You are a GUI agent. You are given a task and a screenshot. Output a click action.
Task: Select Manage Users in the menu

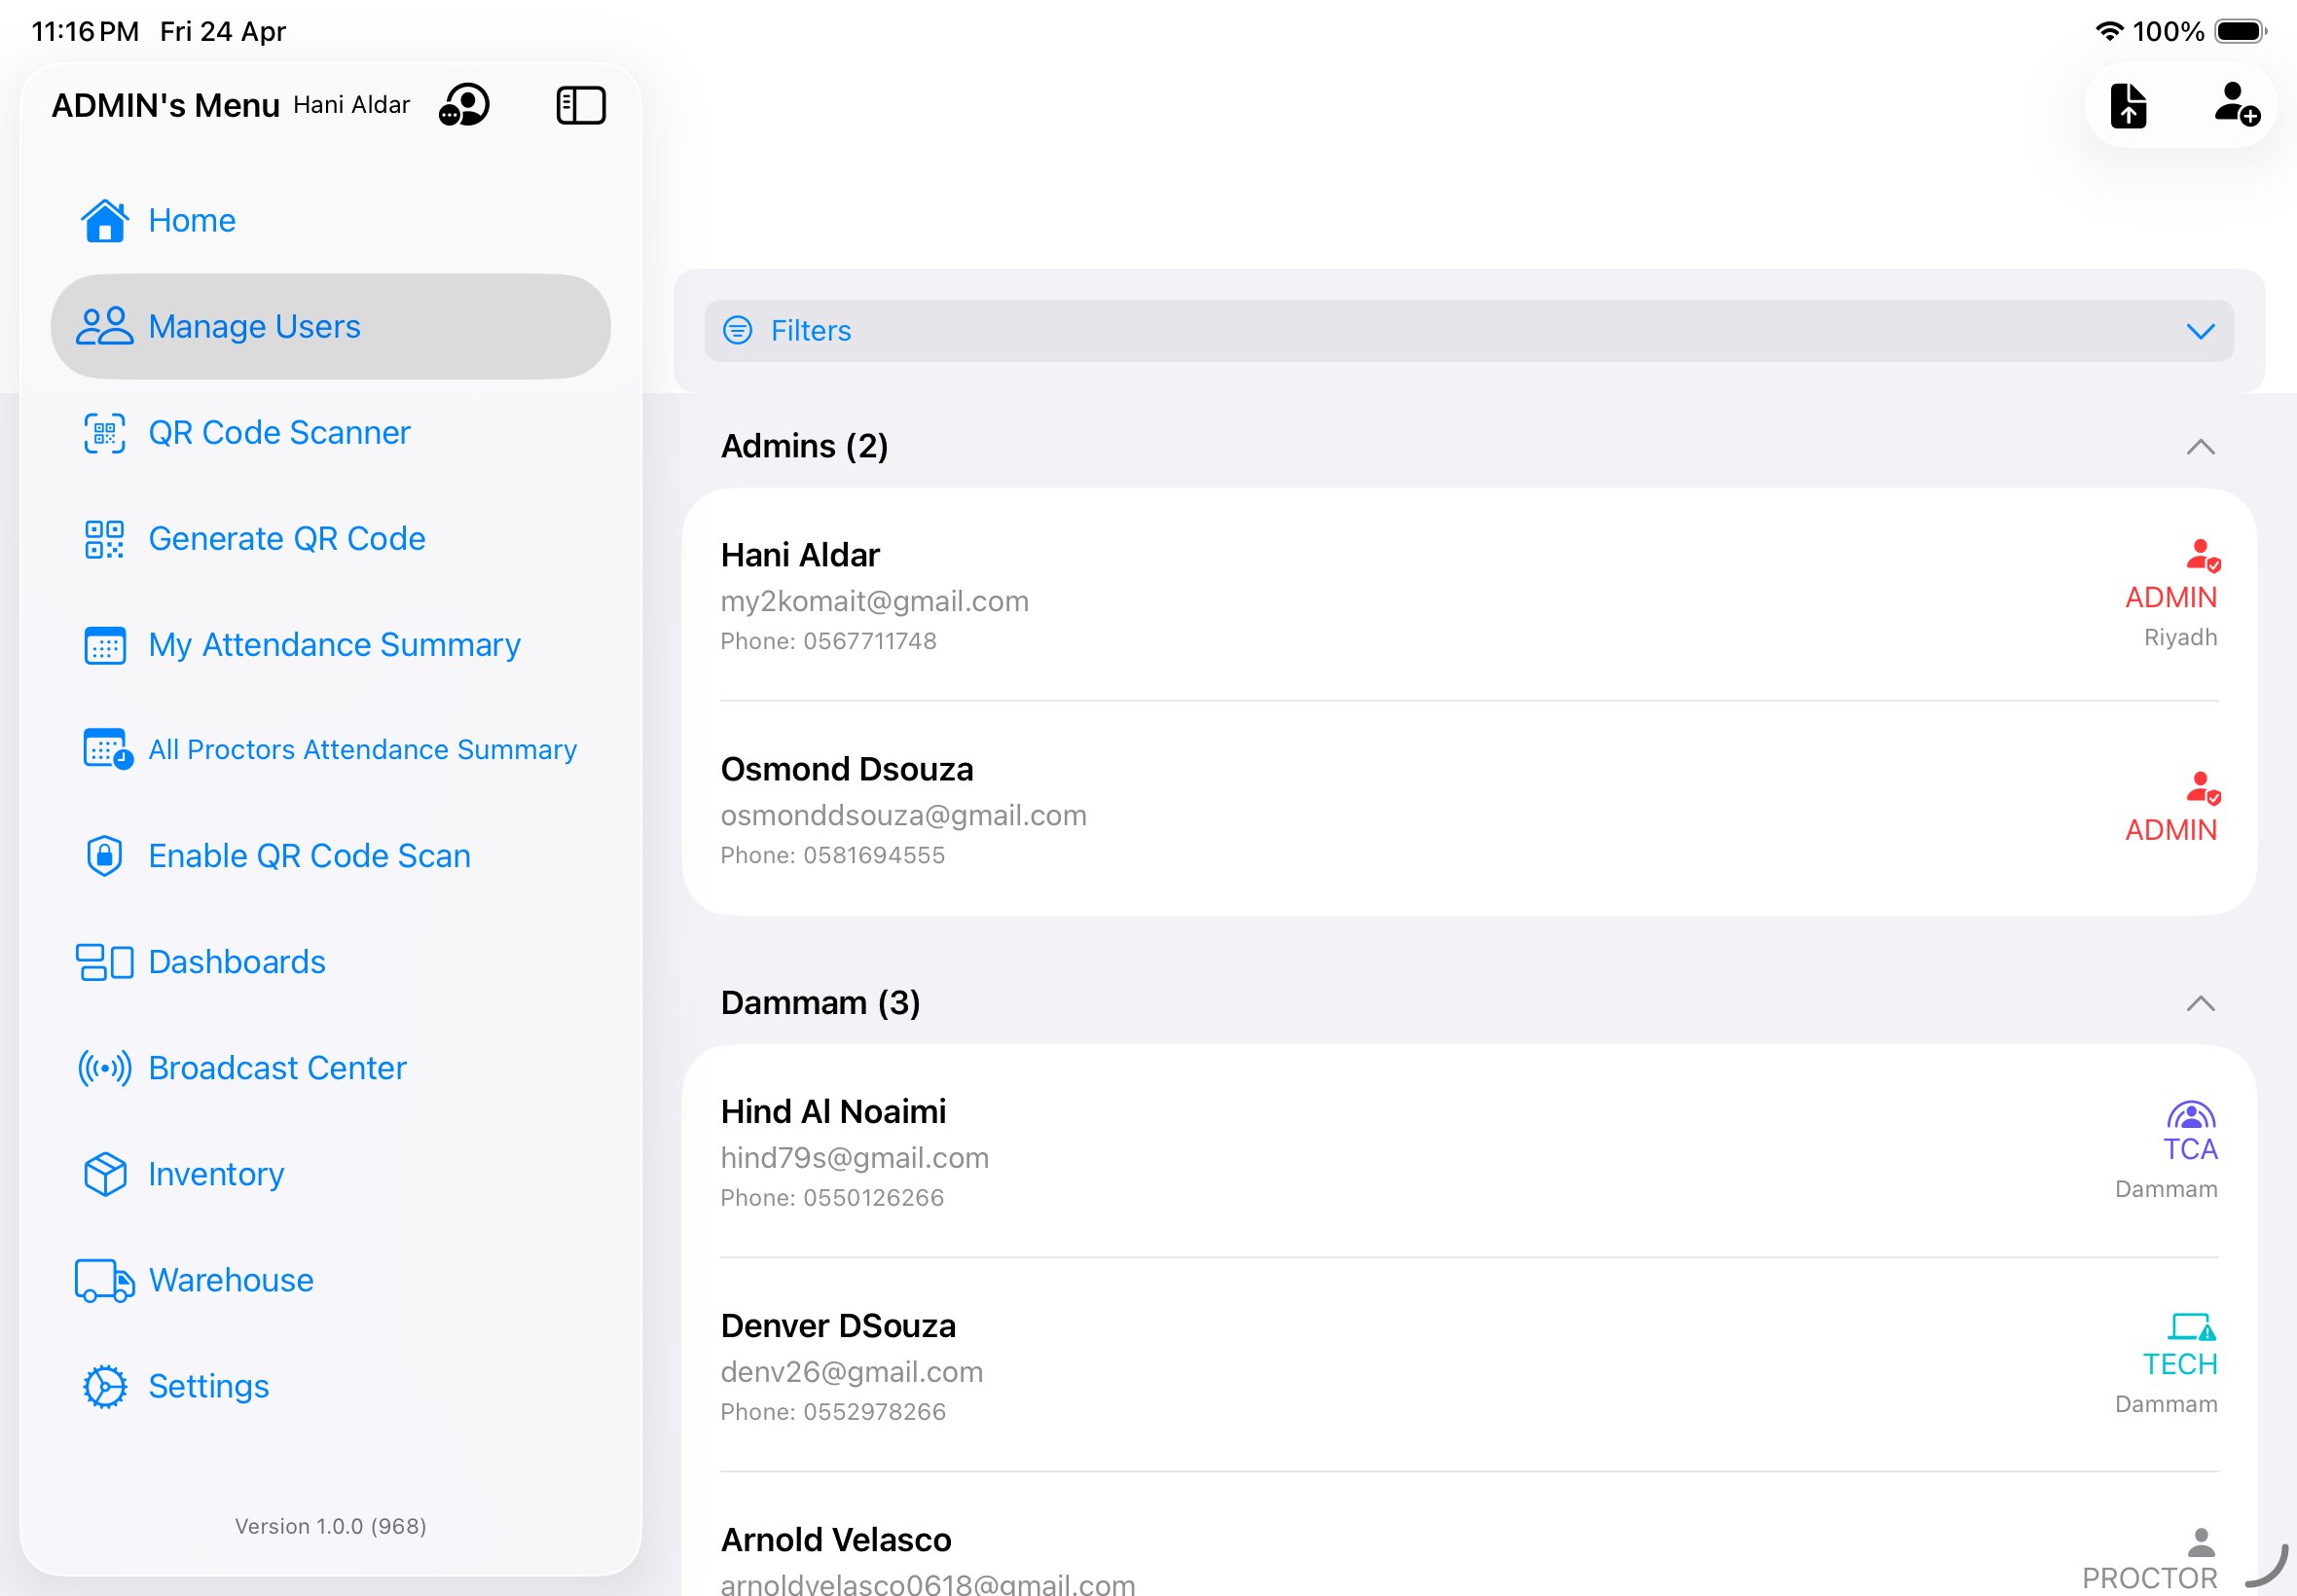point(254,326)
